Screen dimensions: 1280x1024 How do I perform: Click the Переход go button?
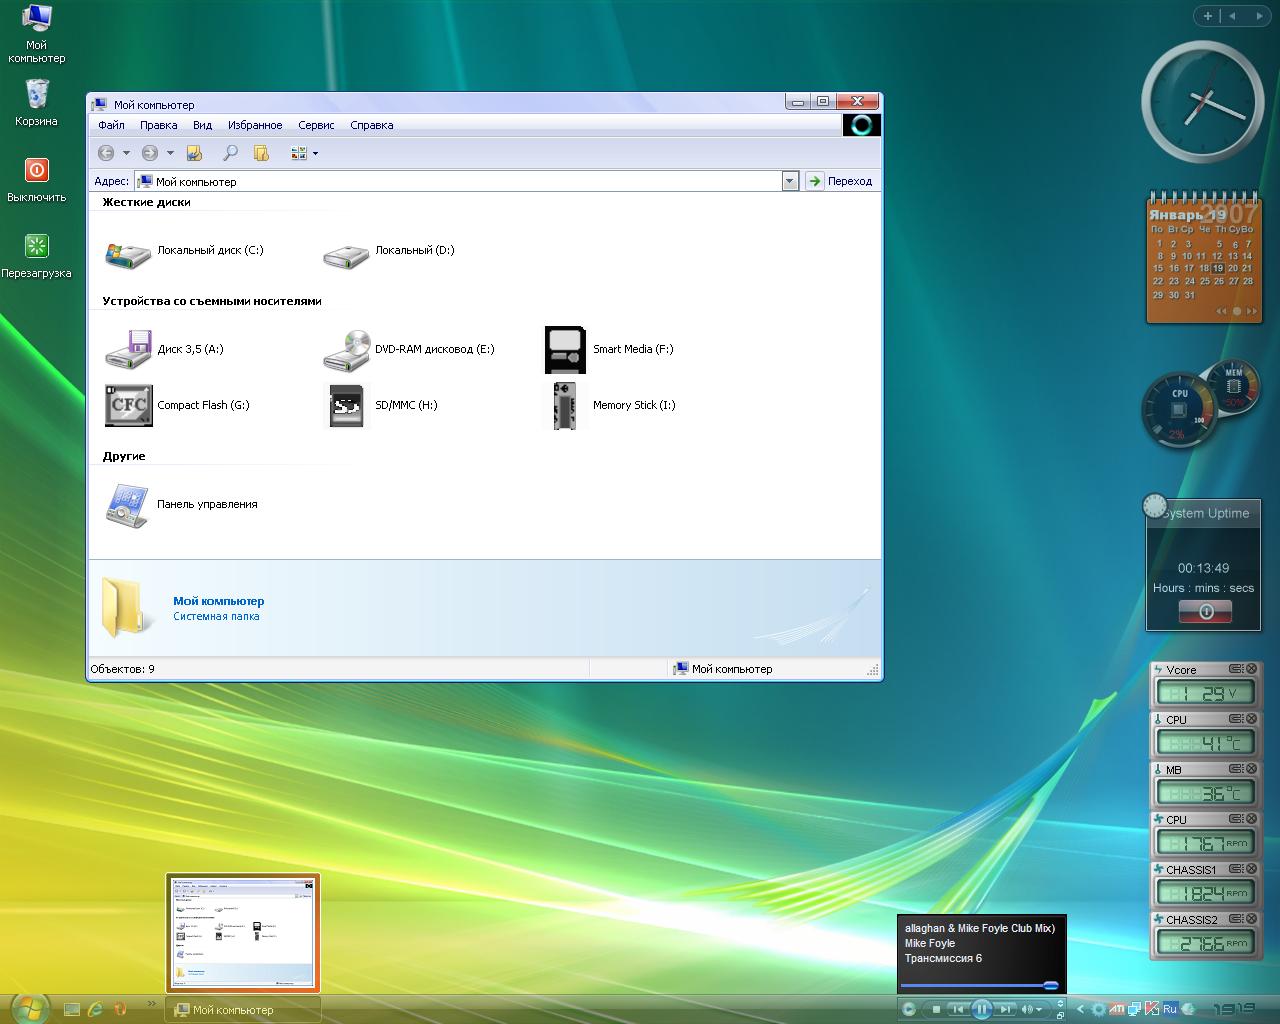(840, 181)
